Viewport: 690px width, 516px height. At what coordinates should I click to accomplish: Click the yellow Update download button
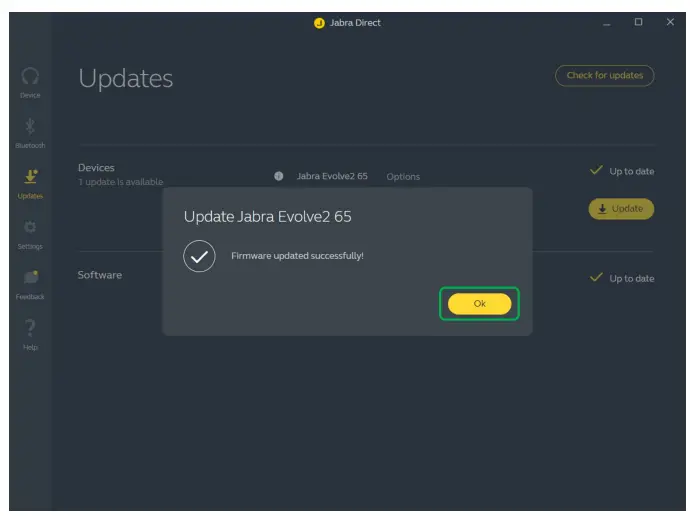pyautogui.click(x=621, y=209)
